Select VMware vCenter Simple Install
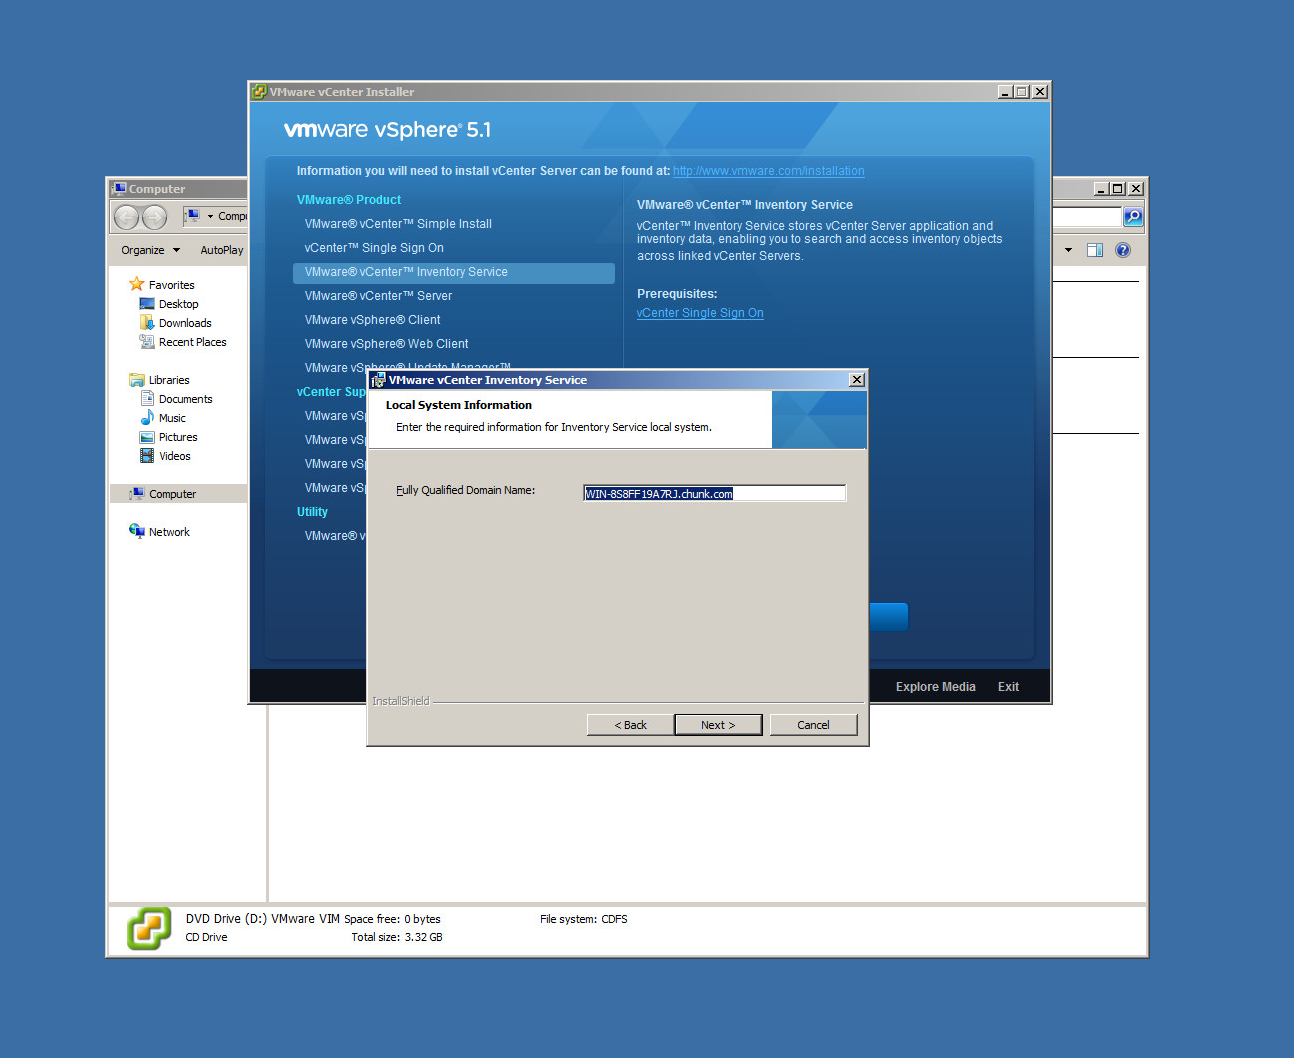This screenshot has height=1058, width=1294. (x=398, y=224)
